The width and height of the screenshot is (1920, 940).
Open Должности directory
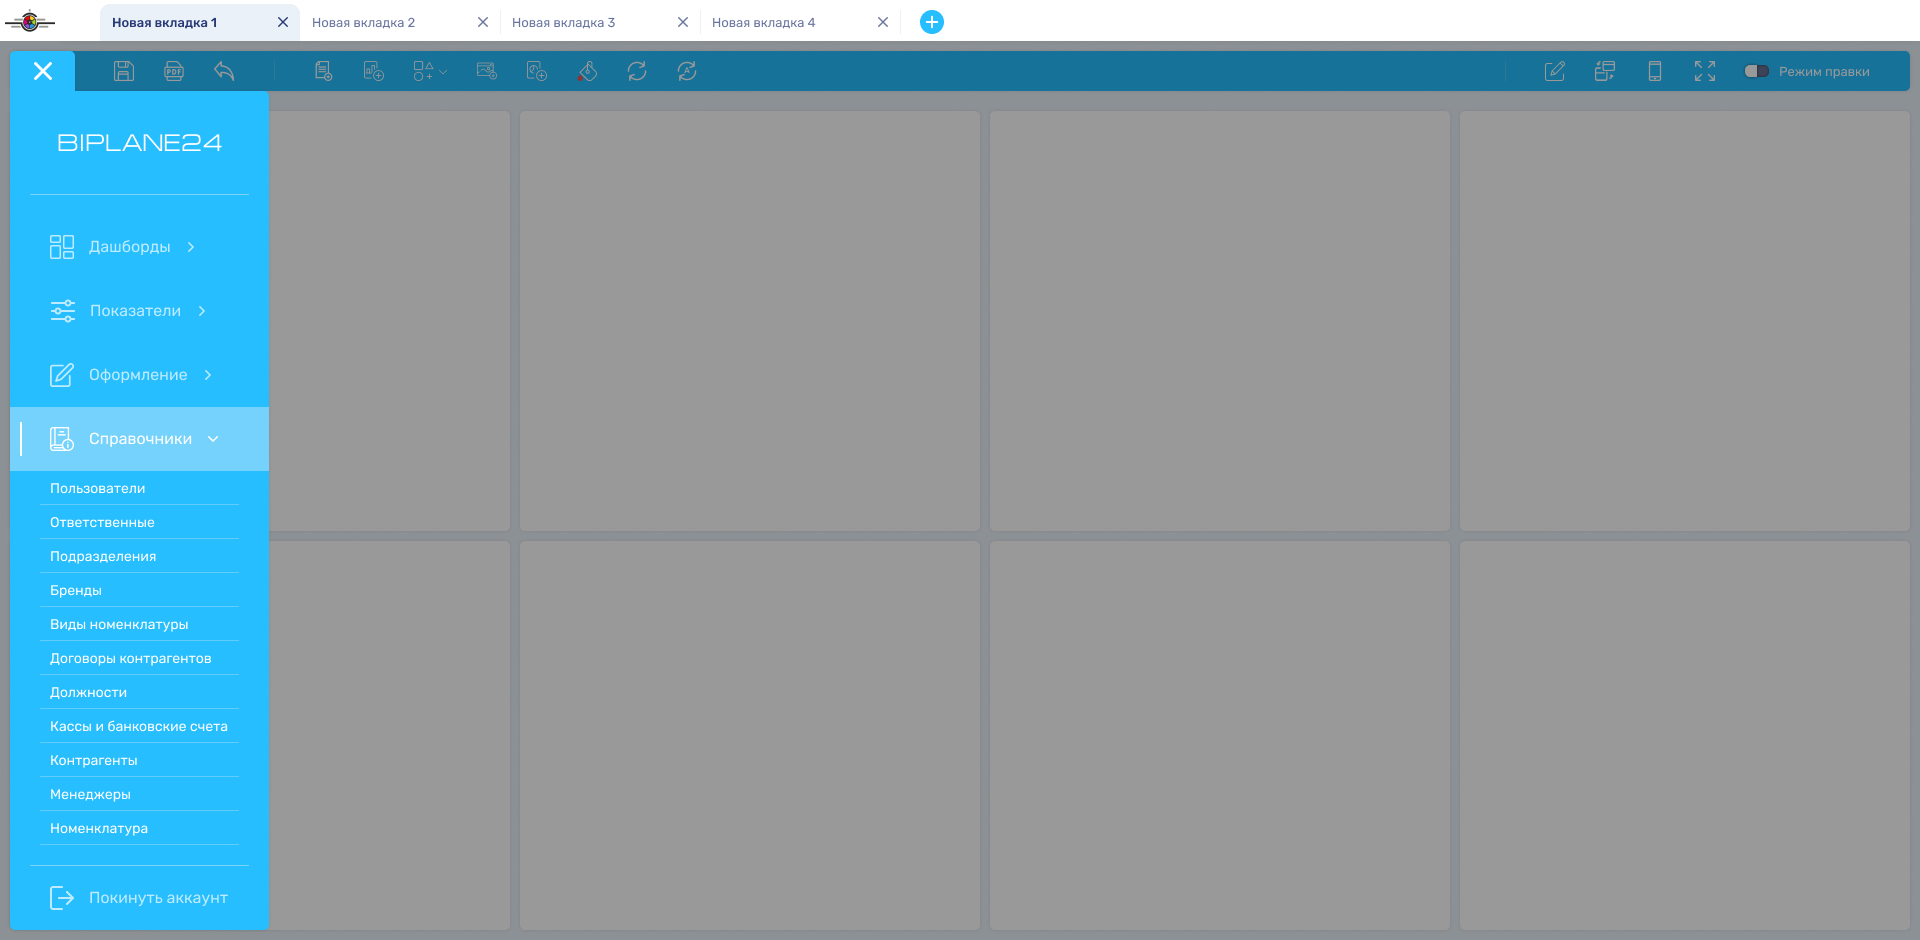(139, 692)
